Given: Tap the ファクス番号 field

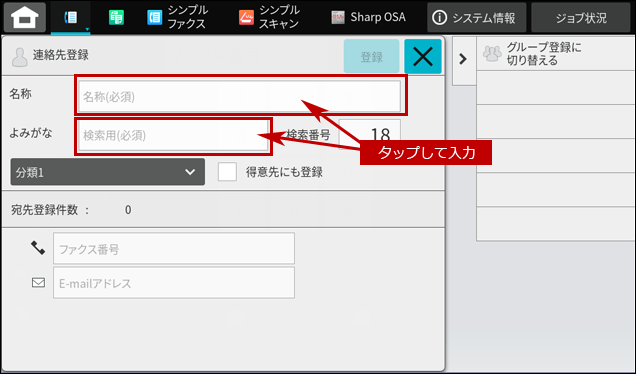Looking at the screenshot, I should (x=174, y=248).
